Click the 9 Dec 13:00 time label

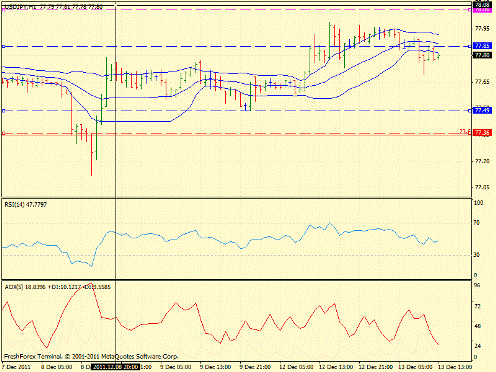coord(215,367)
